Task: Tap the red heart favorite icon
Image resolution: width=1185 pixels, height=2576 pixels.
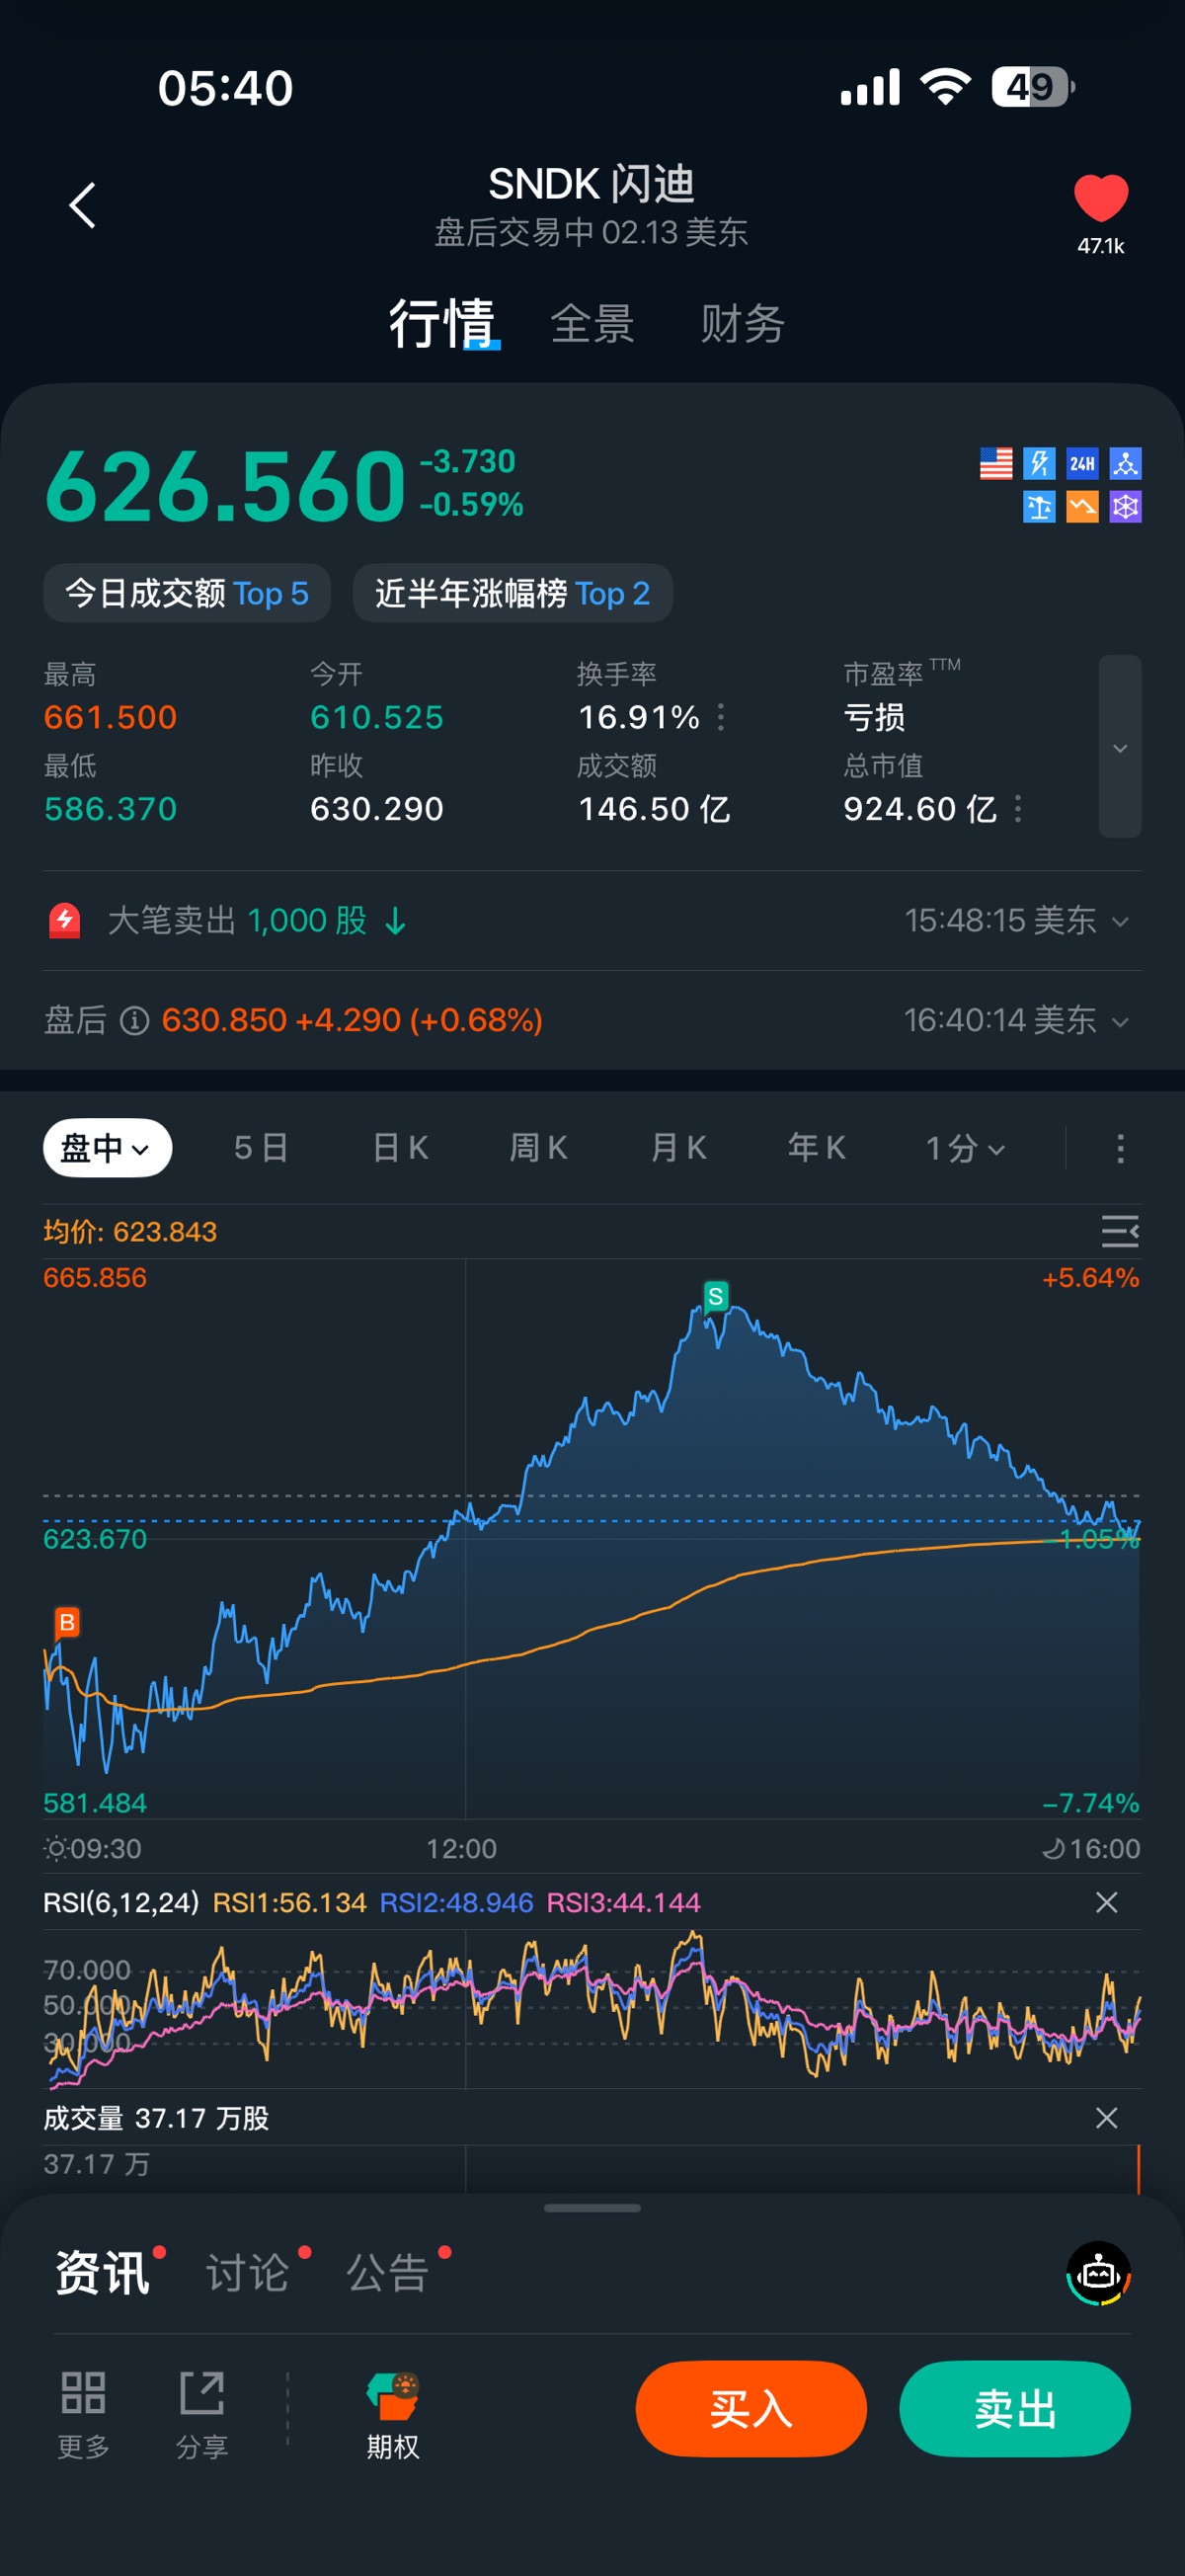Action: (x=1100, y=198)
